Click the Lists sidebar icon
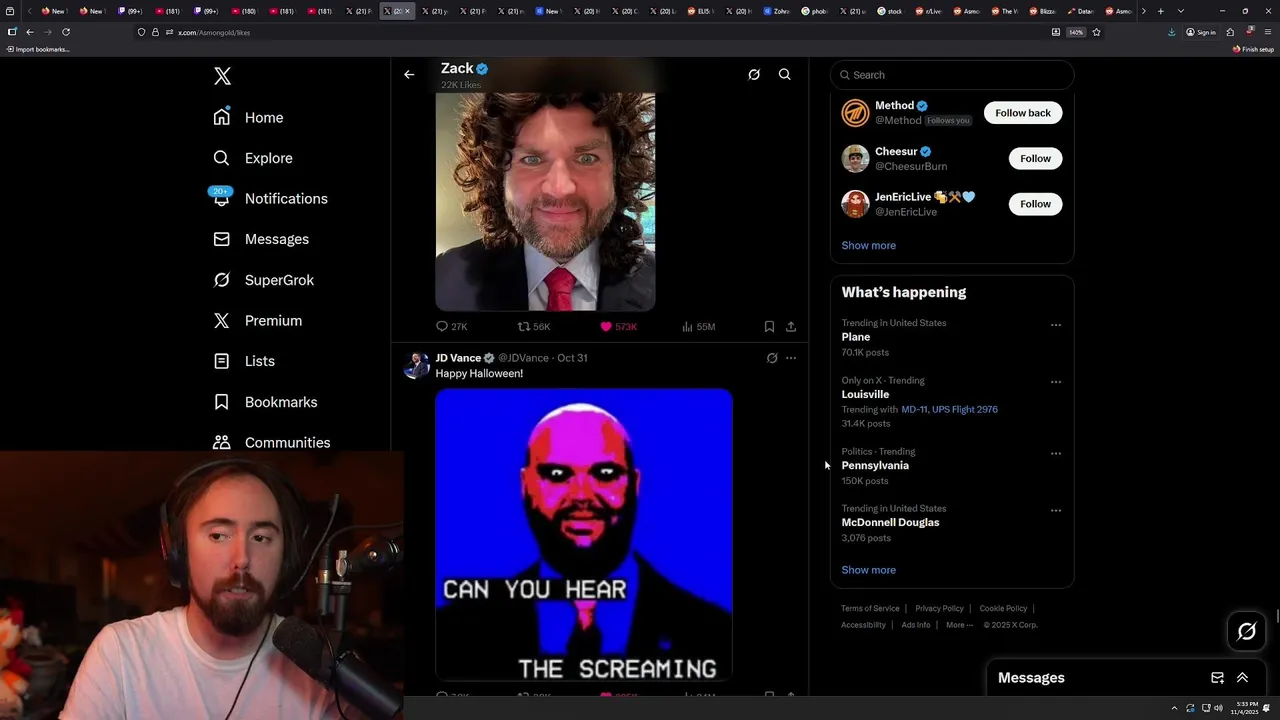Image resolution: width=1280 pixels, height=720 pixels. pos(222,361)
